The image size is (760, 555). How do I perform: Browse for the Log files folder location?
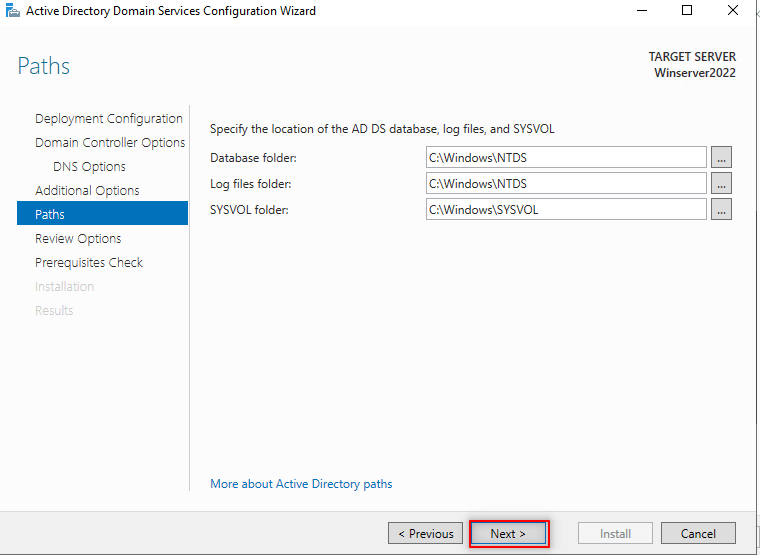pos(721,184)
